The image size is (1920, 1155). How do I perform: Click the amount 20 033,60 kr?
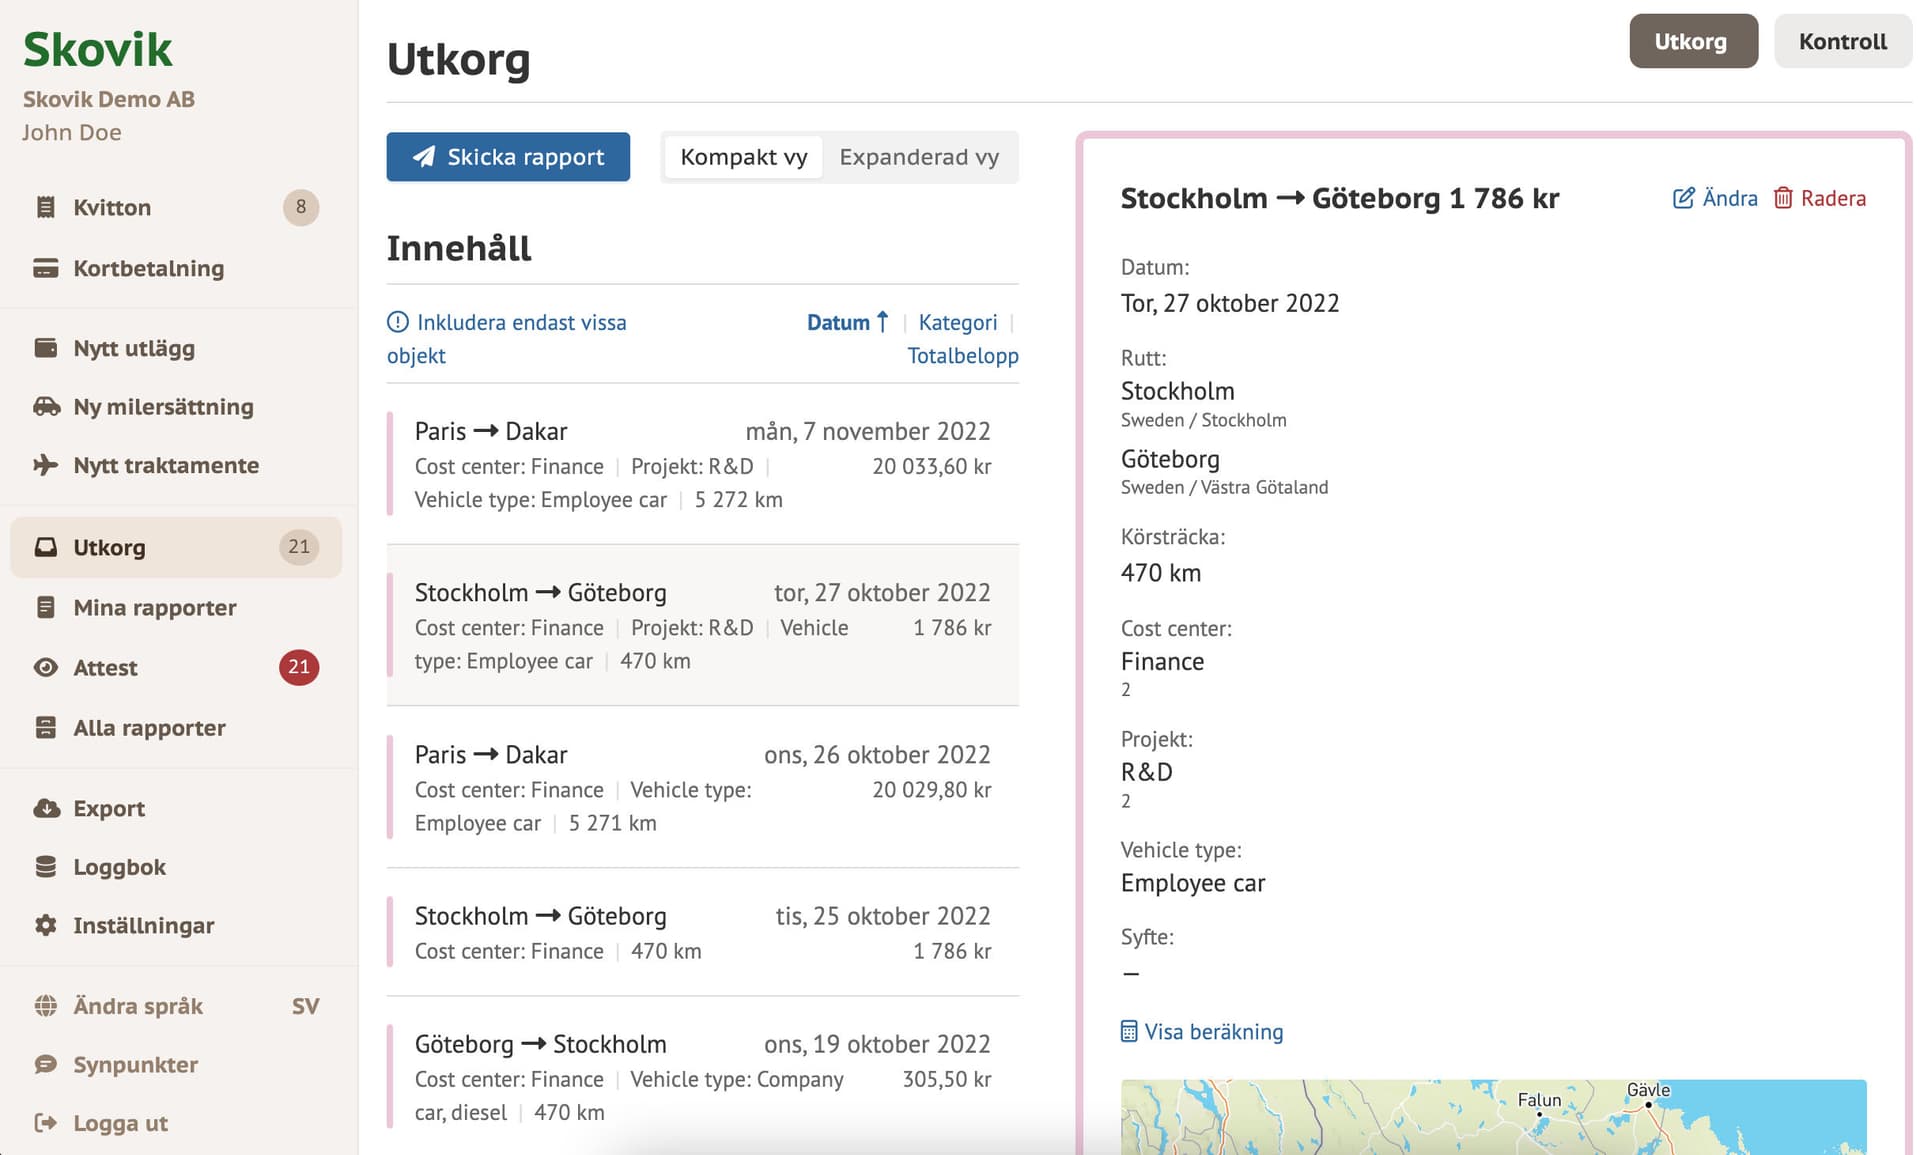click(x=931, y=466)
